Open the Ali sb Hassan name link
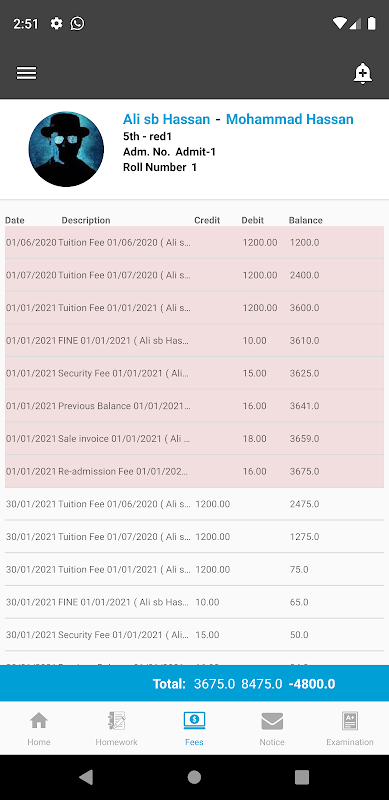This screenshot has height=800, width=389. pos(166,119)
